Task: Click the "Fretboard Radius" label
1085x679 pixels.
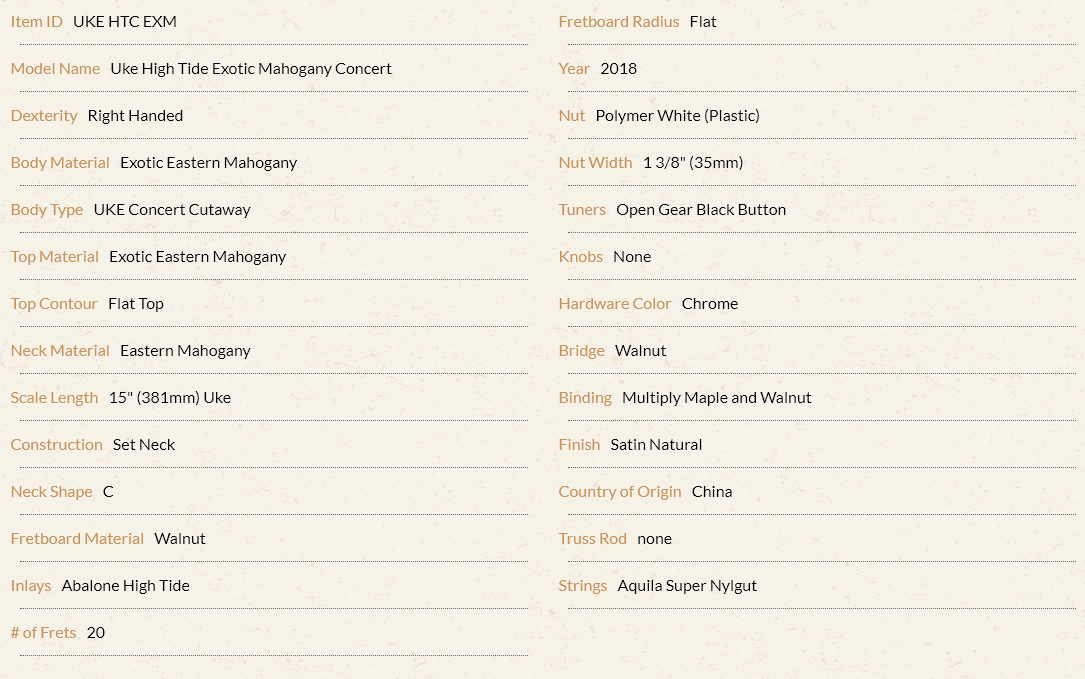Action: (619, 21)
